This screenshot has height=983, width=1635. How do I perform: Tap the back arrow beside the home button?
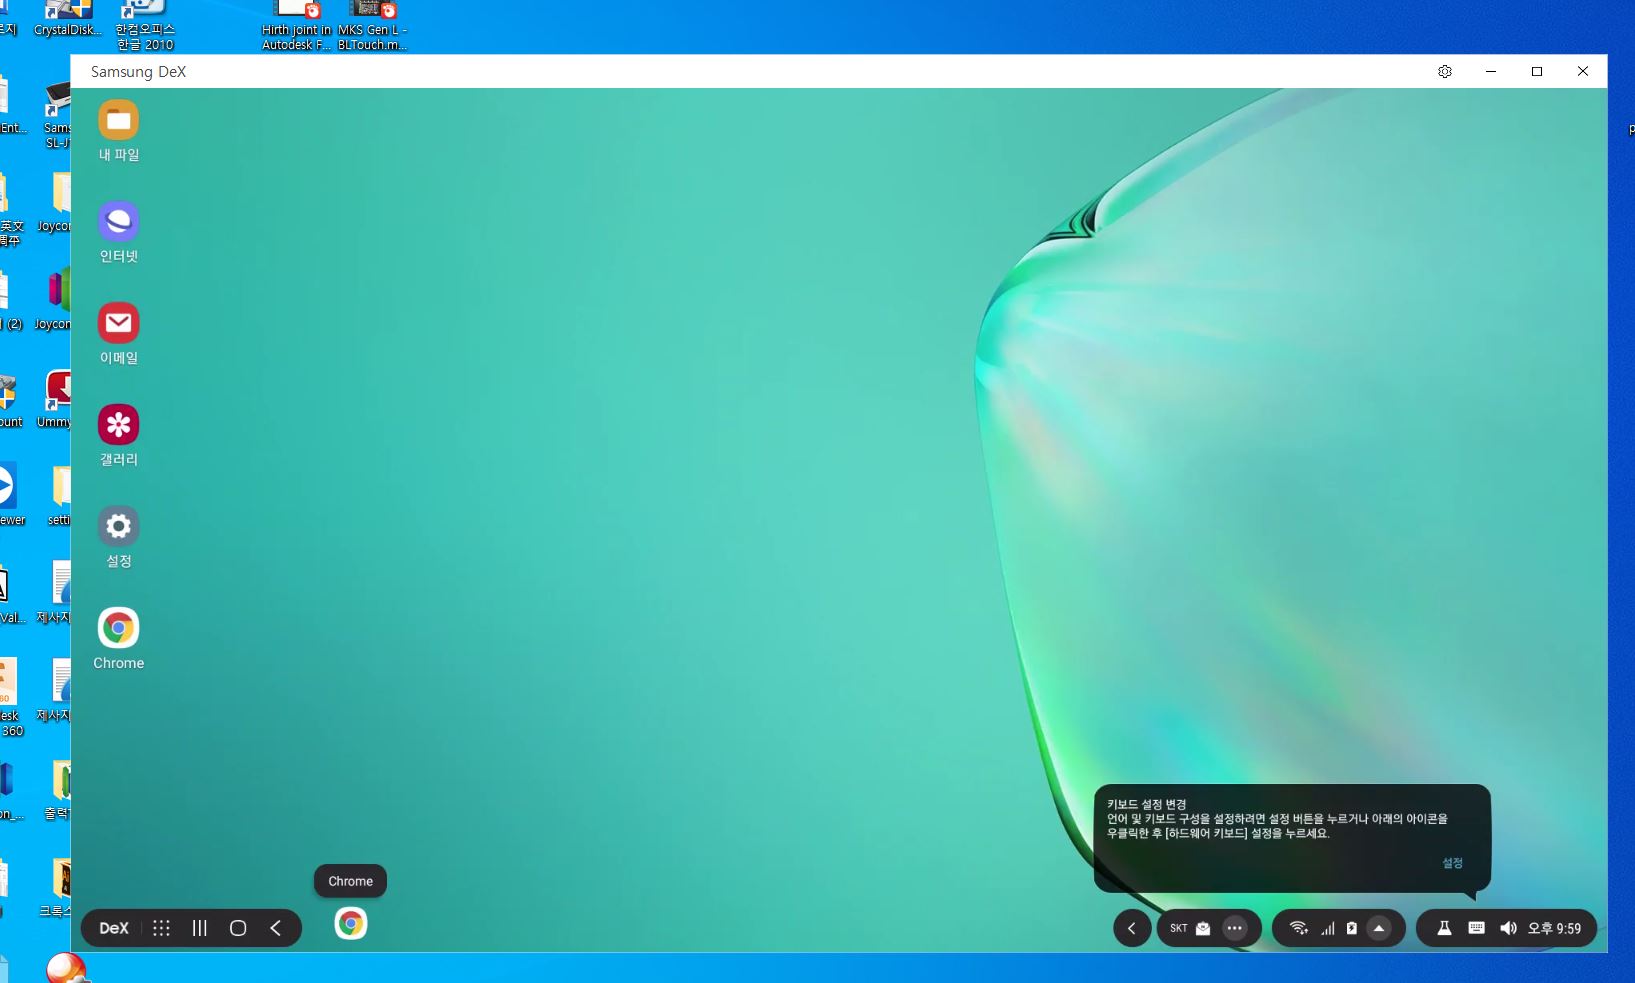click(x=276, y=928)
